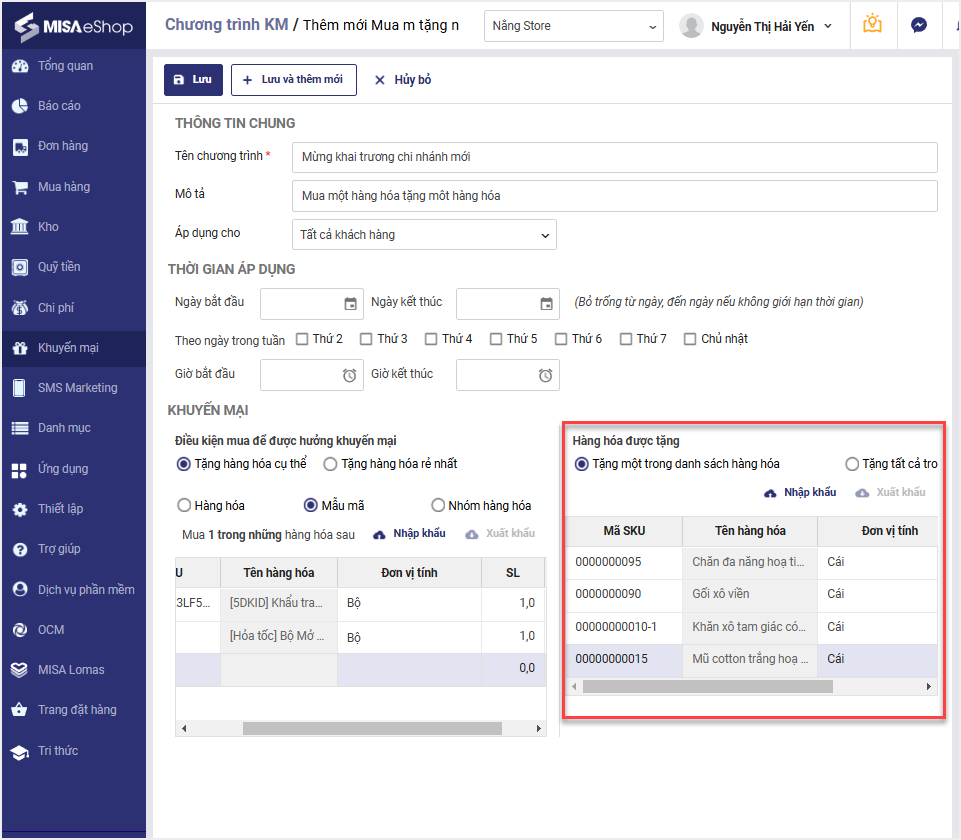Click calendar icon in Ngày bắt đầu field

pos(350,304)
